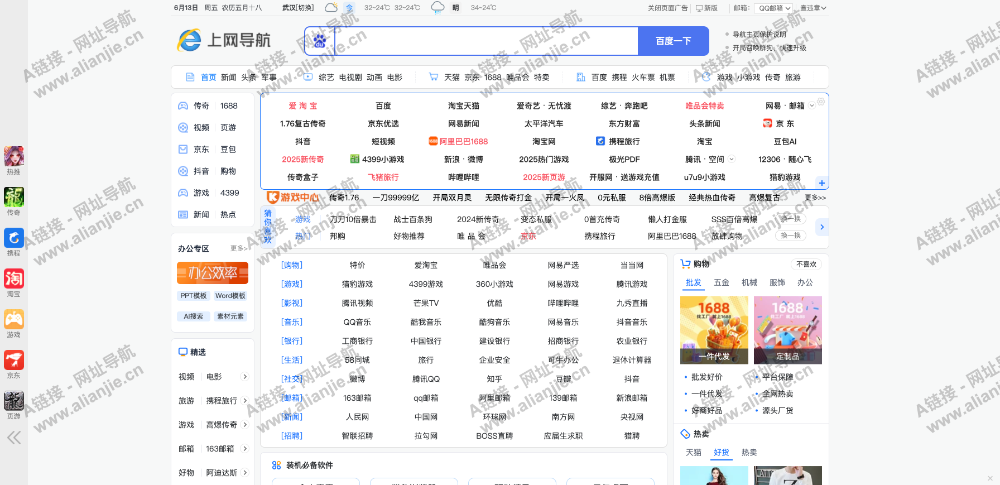The image size is (1000, 485).
Task: Click the orange 游戏 controller sidebar icon
Action: click(x=14, y=319)
